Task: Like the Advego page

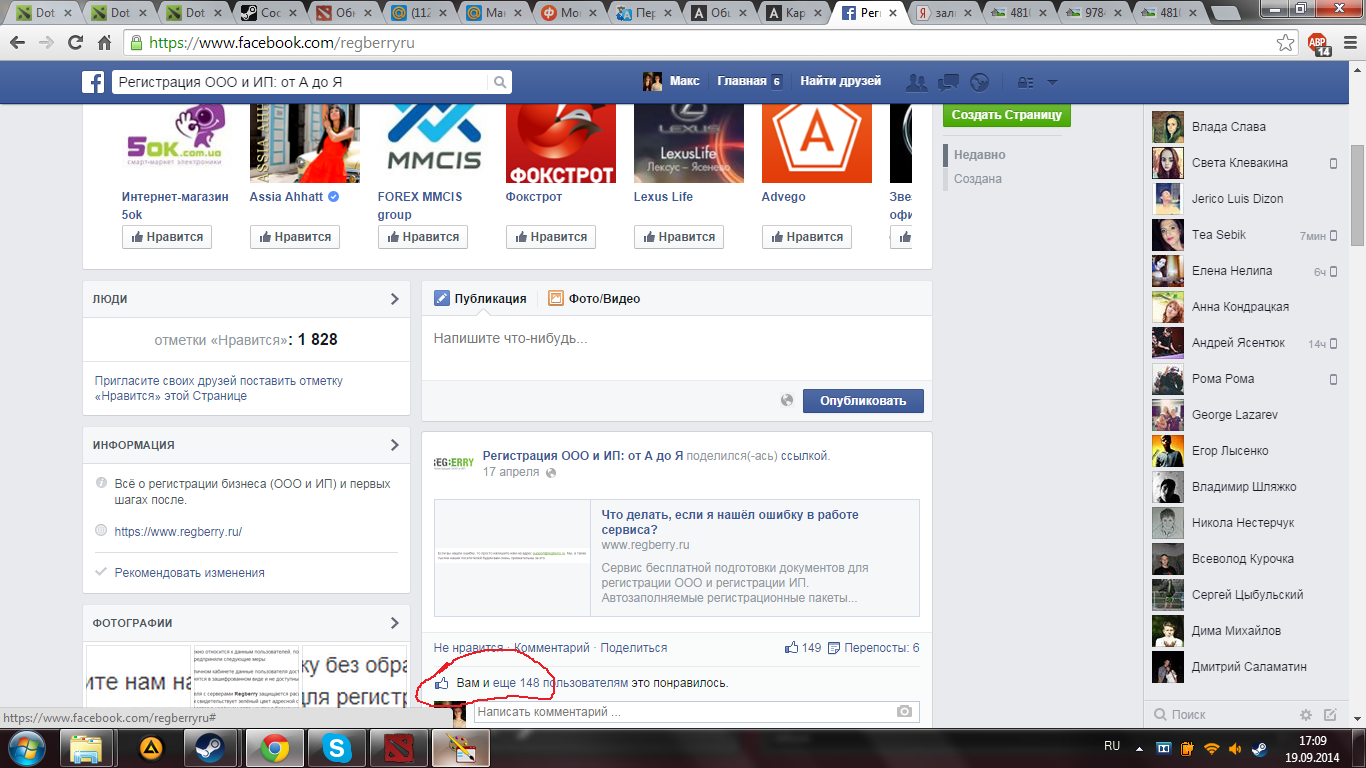Action: point(807,237)
